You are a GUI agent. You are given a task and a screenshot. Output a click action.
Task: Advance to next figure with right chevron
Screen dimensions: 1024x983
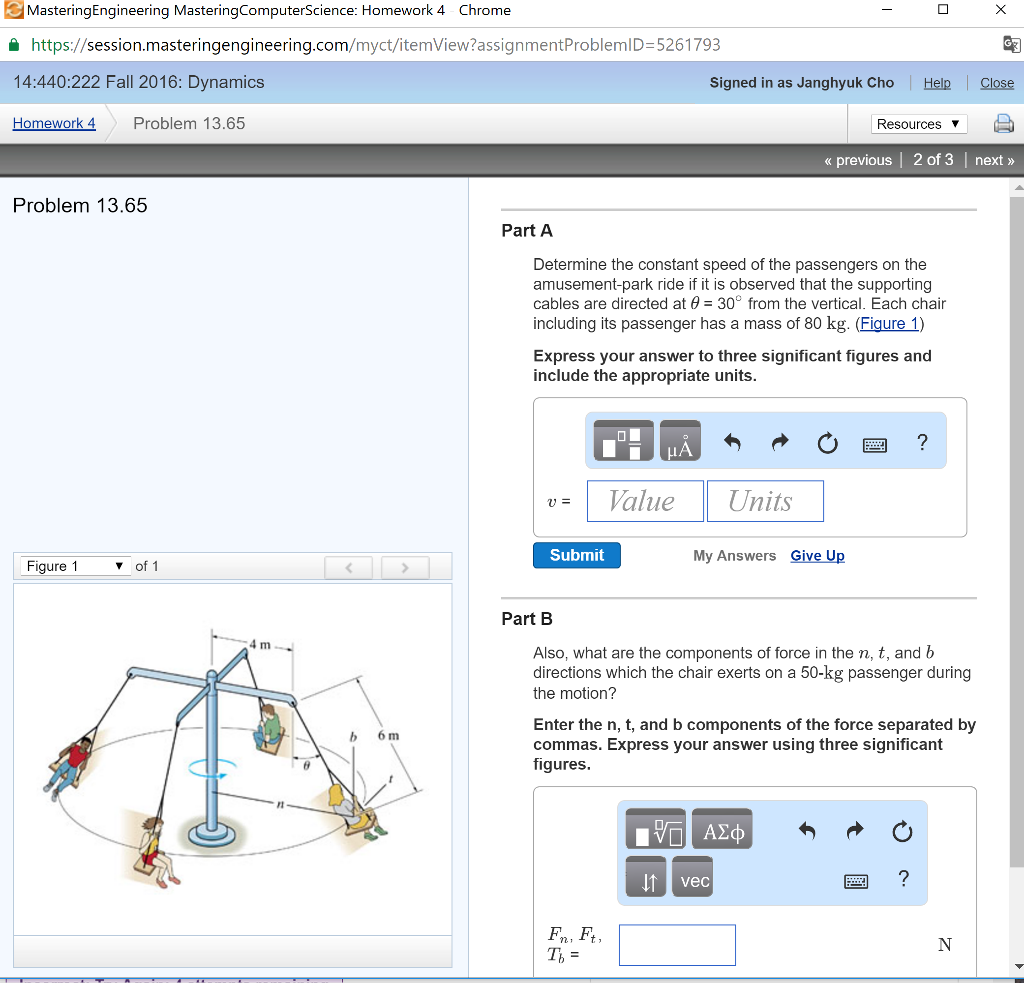[x=404, y=566]
